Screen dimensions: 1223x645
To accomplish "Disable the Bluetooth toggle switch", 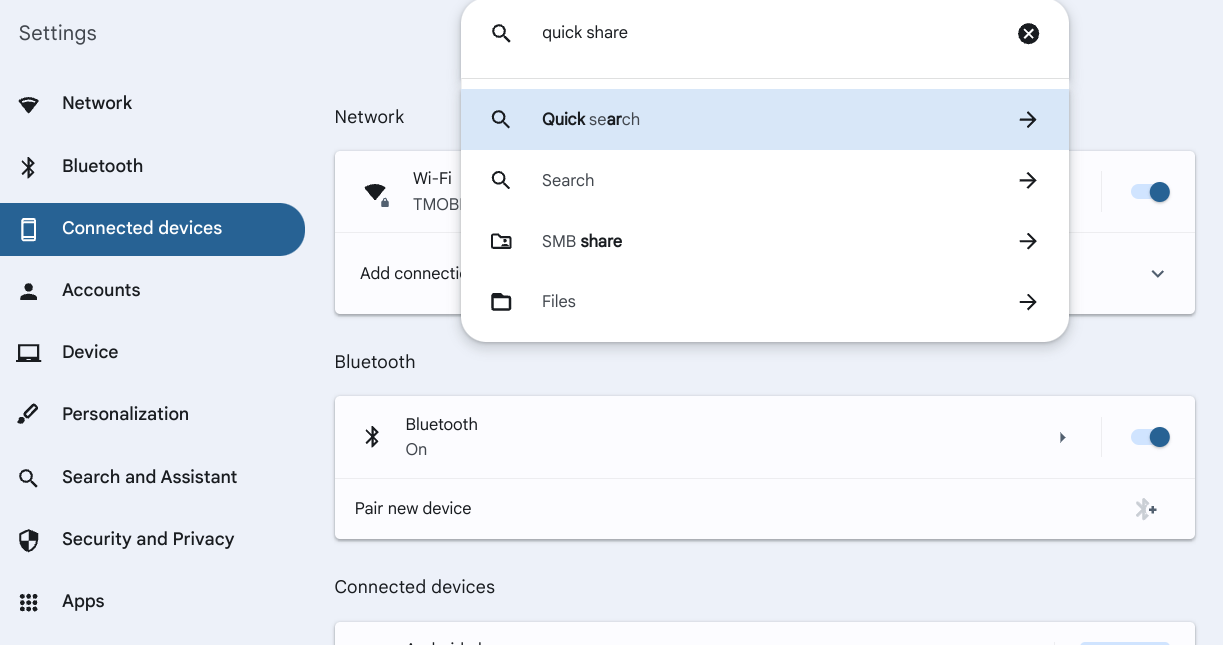I will (1150, 437).
